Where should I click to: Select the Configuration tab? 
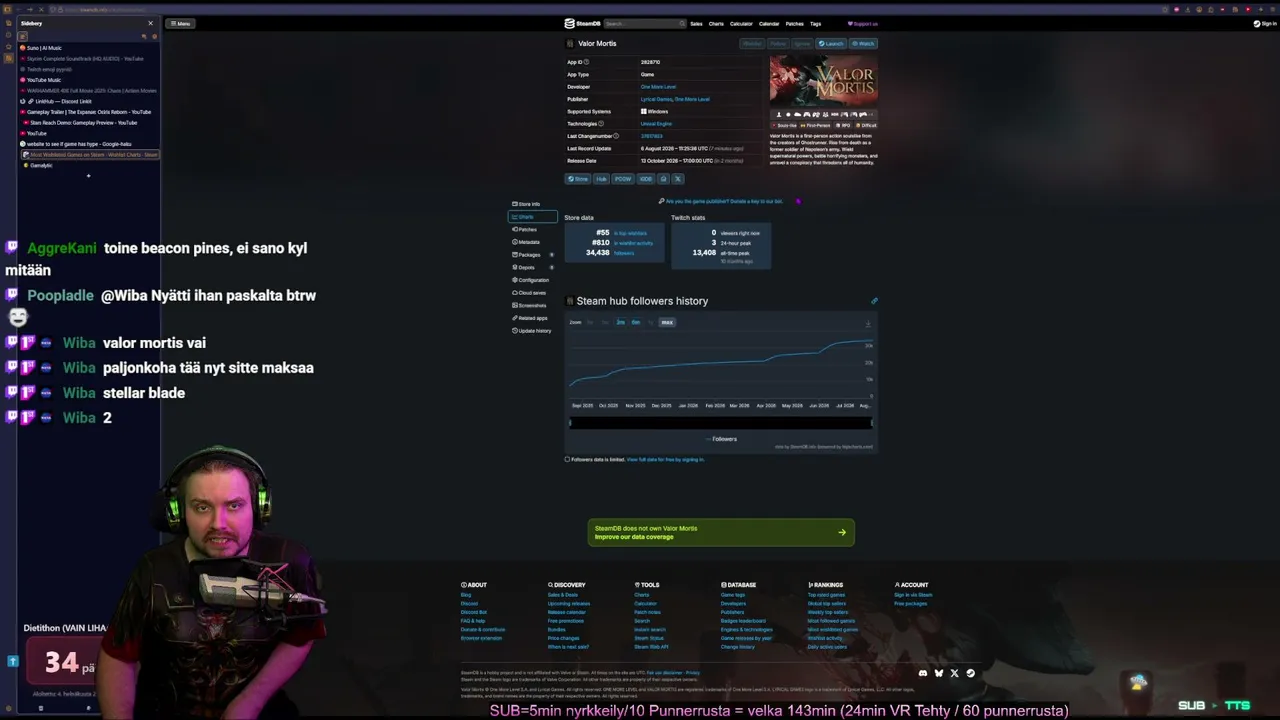[531, 280]
